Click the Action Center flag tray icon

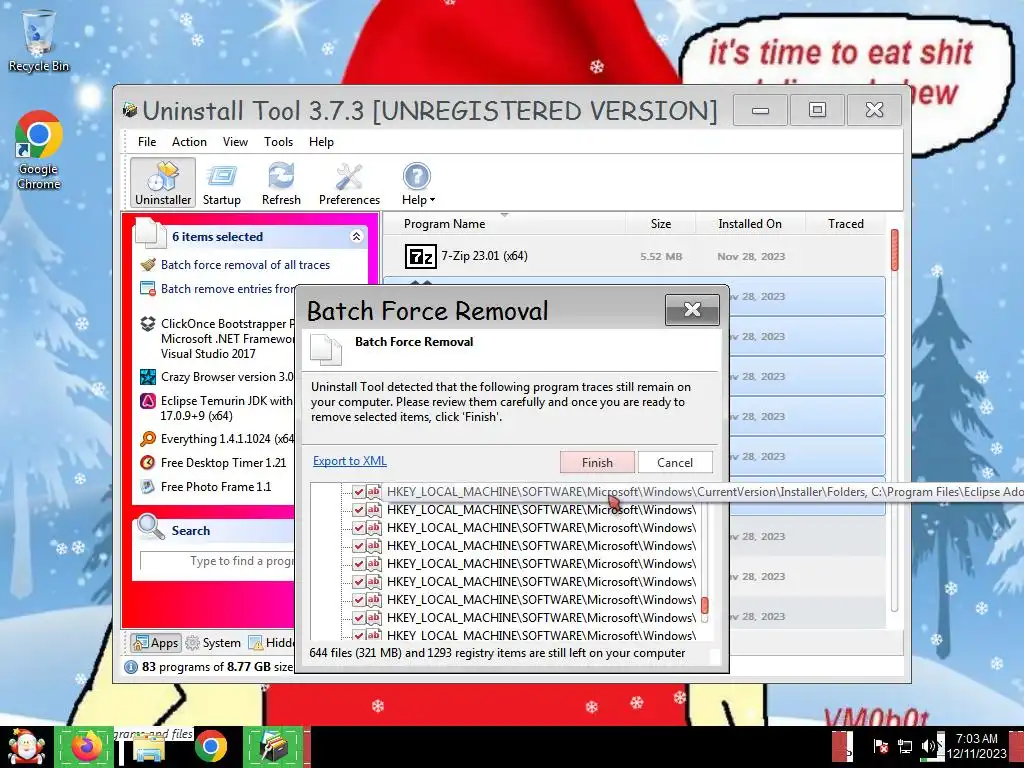[881, 746]
